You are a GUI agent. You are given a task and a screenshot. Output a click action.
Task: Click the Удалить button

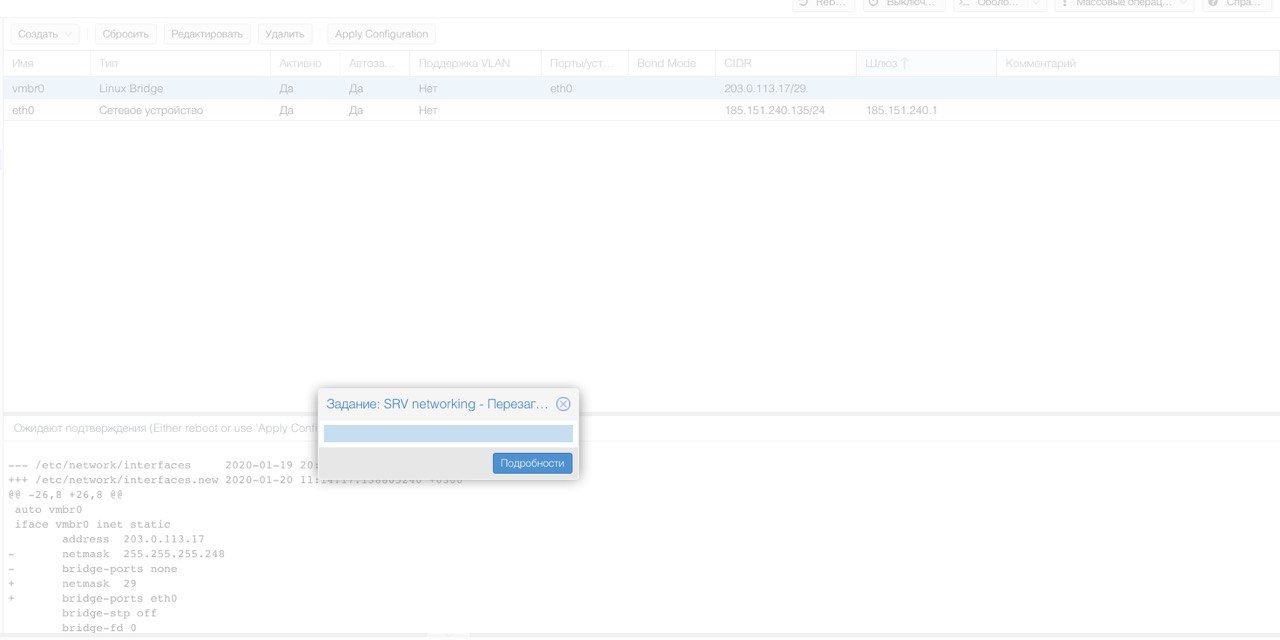(285, 34)
